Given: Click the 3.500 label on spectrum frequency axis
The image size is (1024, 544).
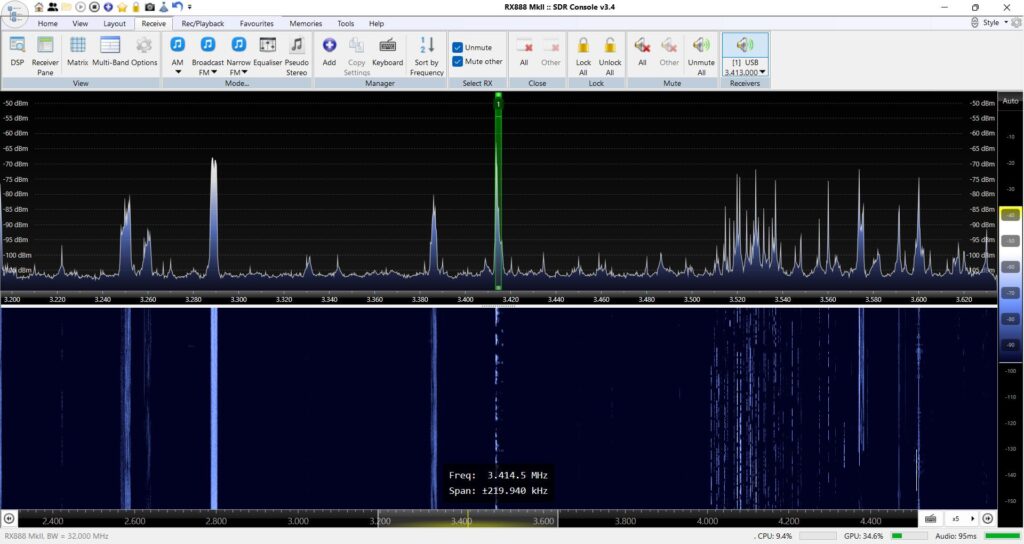Looking at the screenshot, I should pyautogui.click(x=692, y=300).
